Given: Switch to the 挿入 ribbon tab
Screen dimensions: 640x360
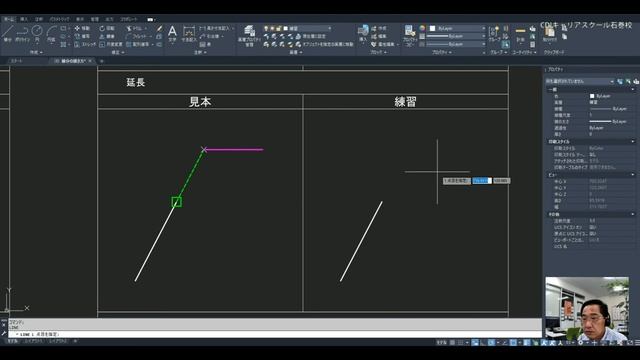Looking at the screenshot, I should click(24, 19).
